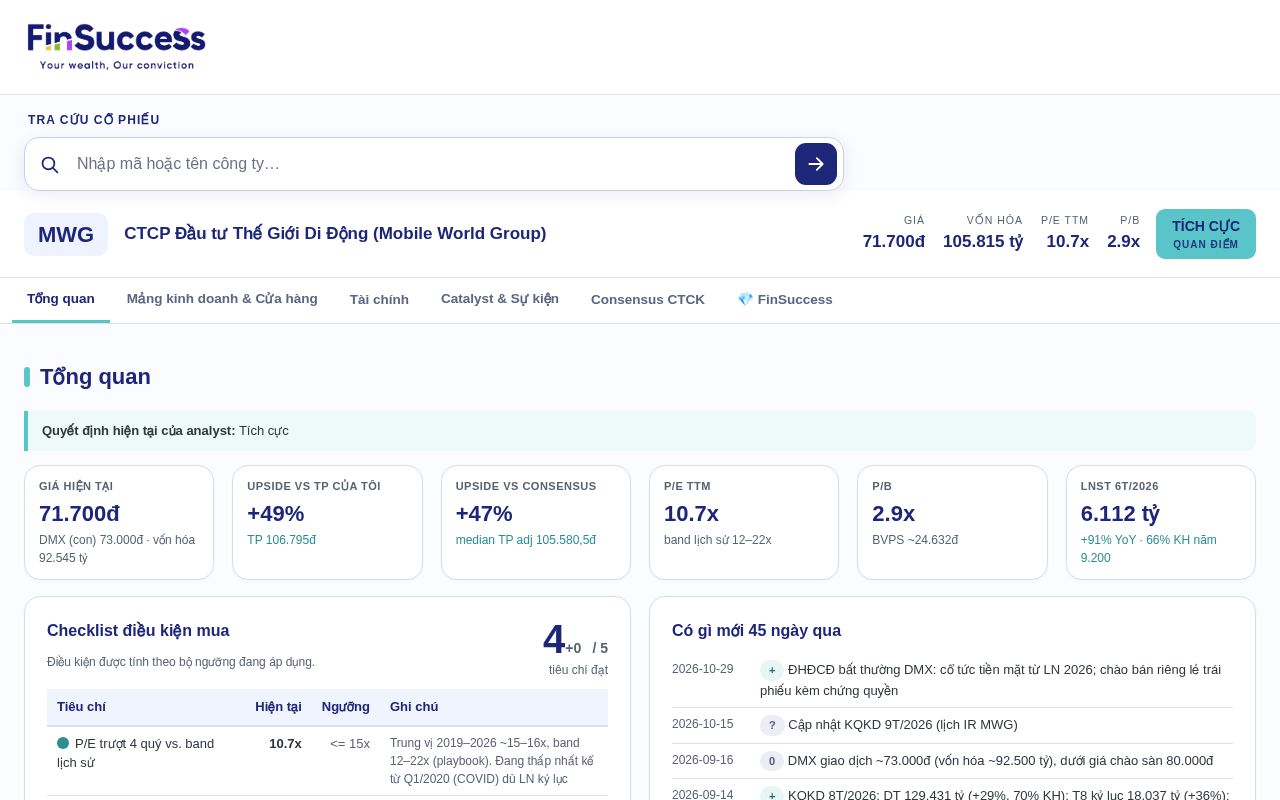
Task: Click the 2026-10-29 date entry
Action: pos(702,669)
